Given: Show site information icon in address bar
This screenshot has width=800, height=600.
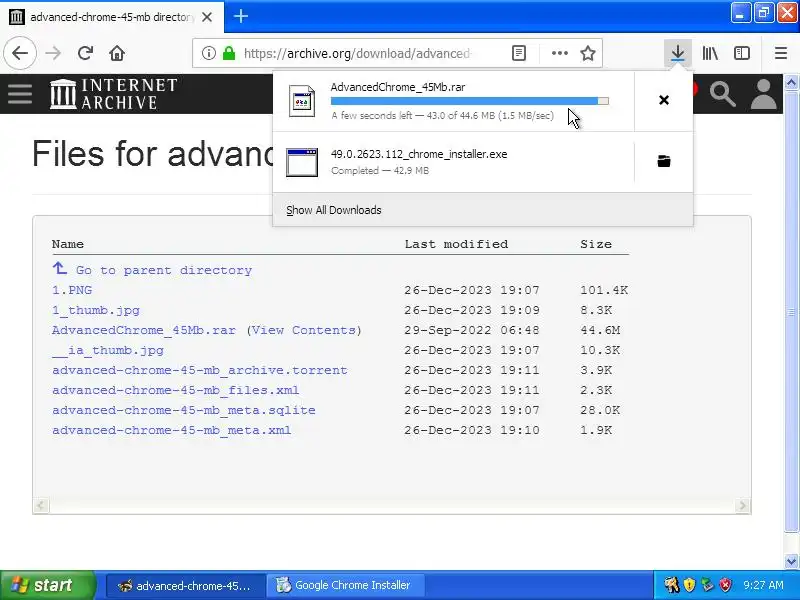Looking at the screenshot, I should 208,53.
